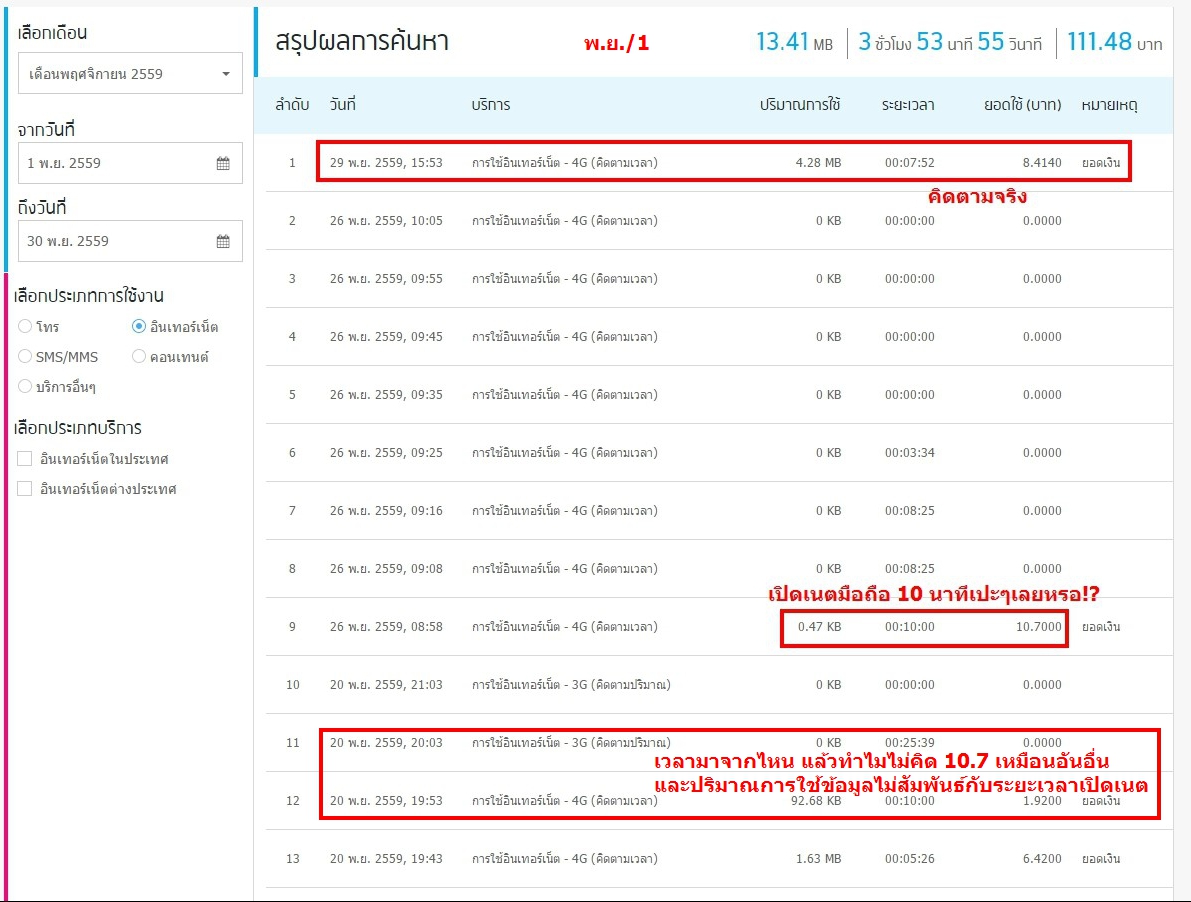Click the ระยะเวลา column header
1191x902 pixels.
pyautogui.click(x=908, y=105)
